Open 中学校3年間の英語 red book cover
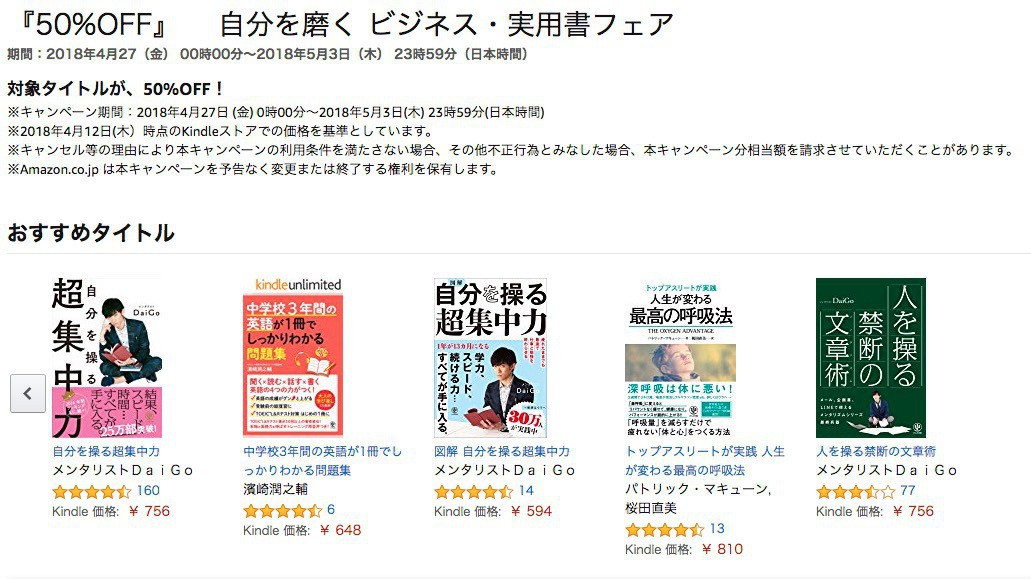This screenshot has width=1031, height=579. [293, 358]
